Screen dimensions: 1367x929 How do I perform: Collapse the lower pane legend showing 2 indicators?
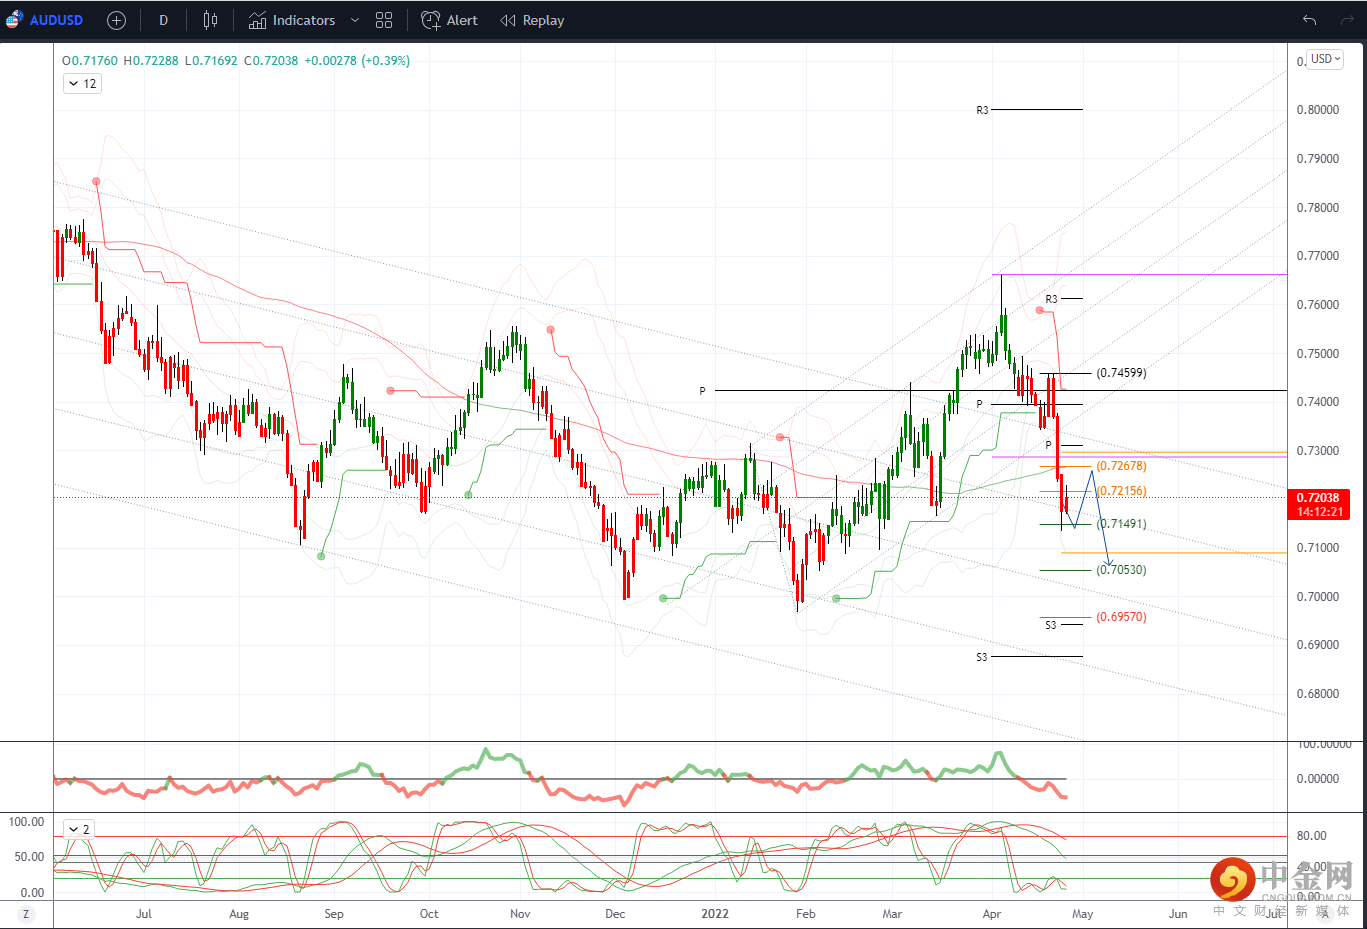[78, 829]
